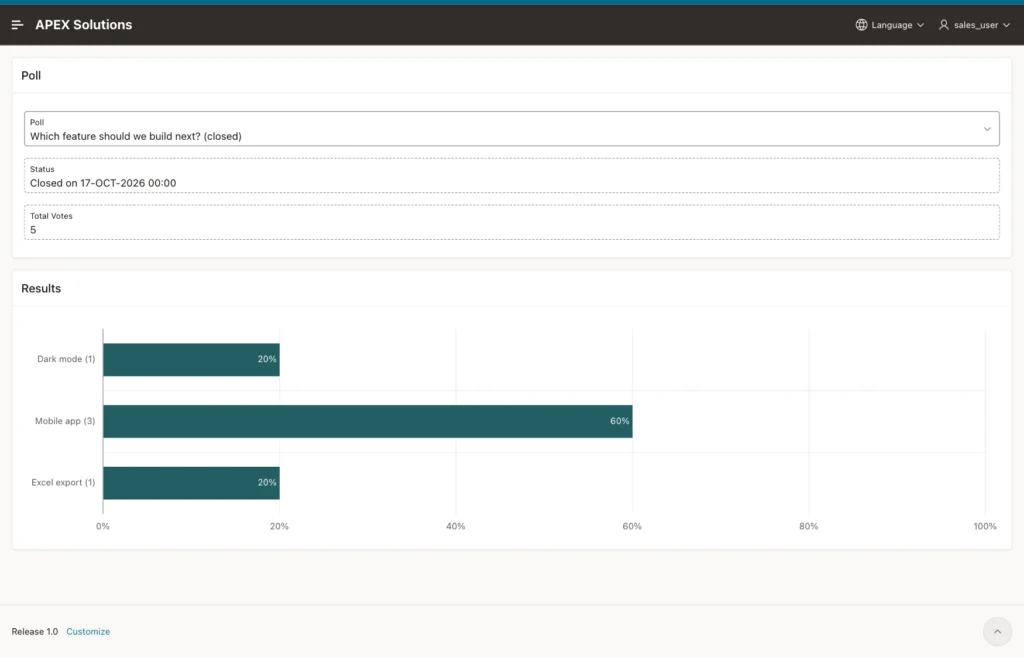
Task: Click the 0% x-axis label
Action: [103, 526]
